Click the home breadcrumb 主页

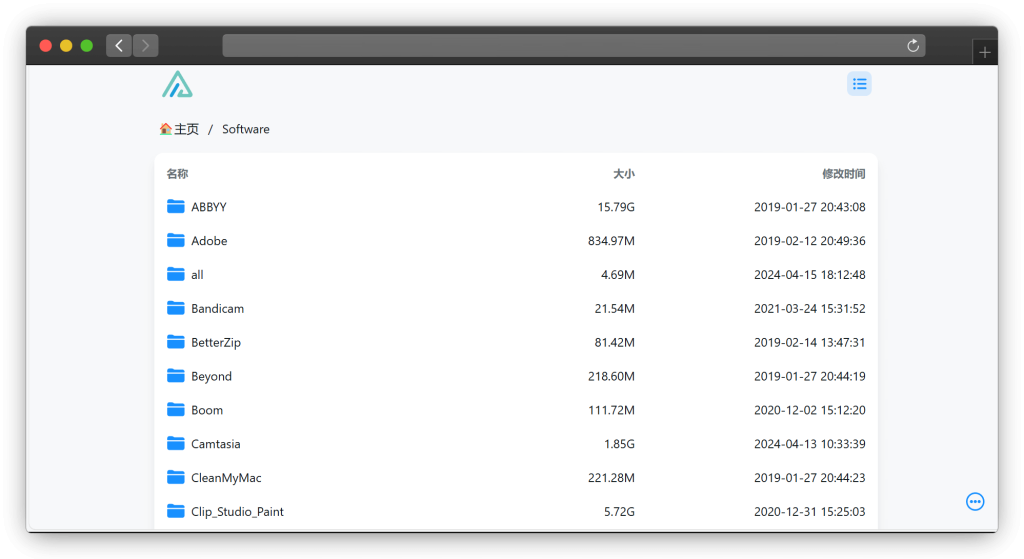[180, 129]
